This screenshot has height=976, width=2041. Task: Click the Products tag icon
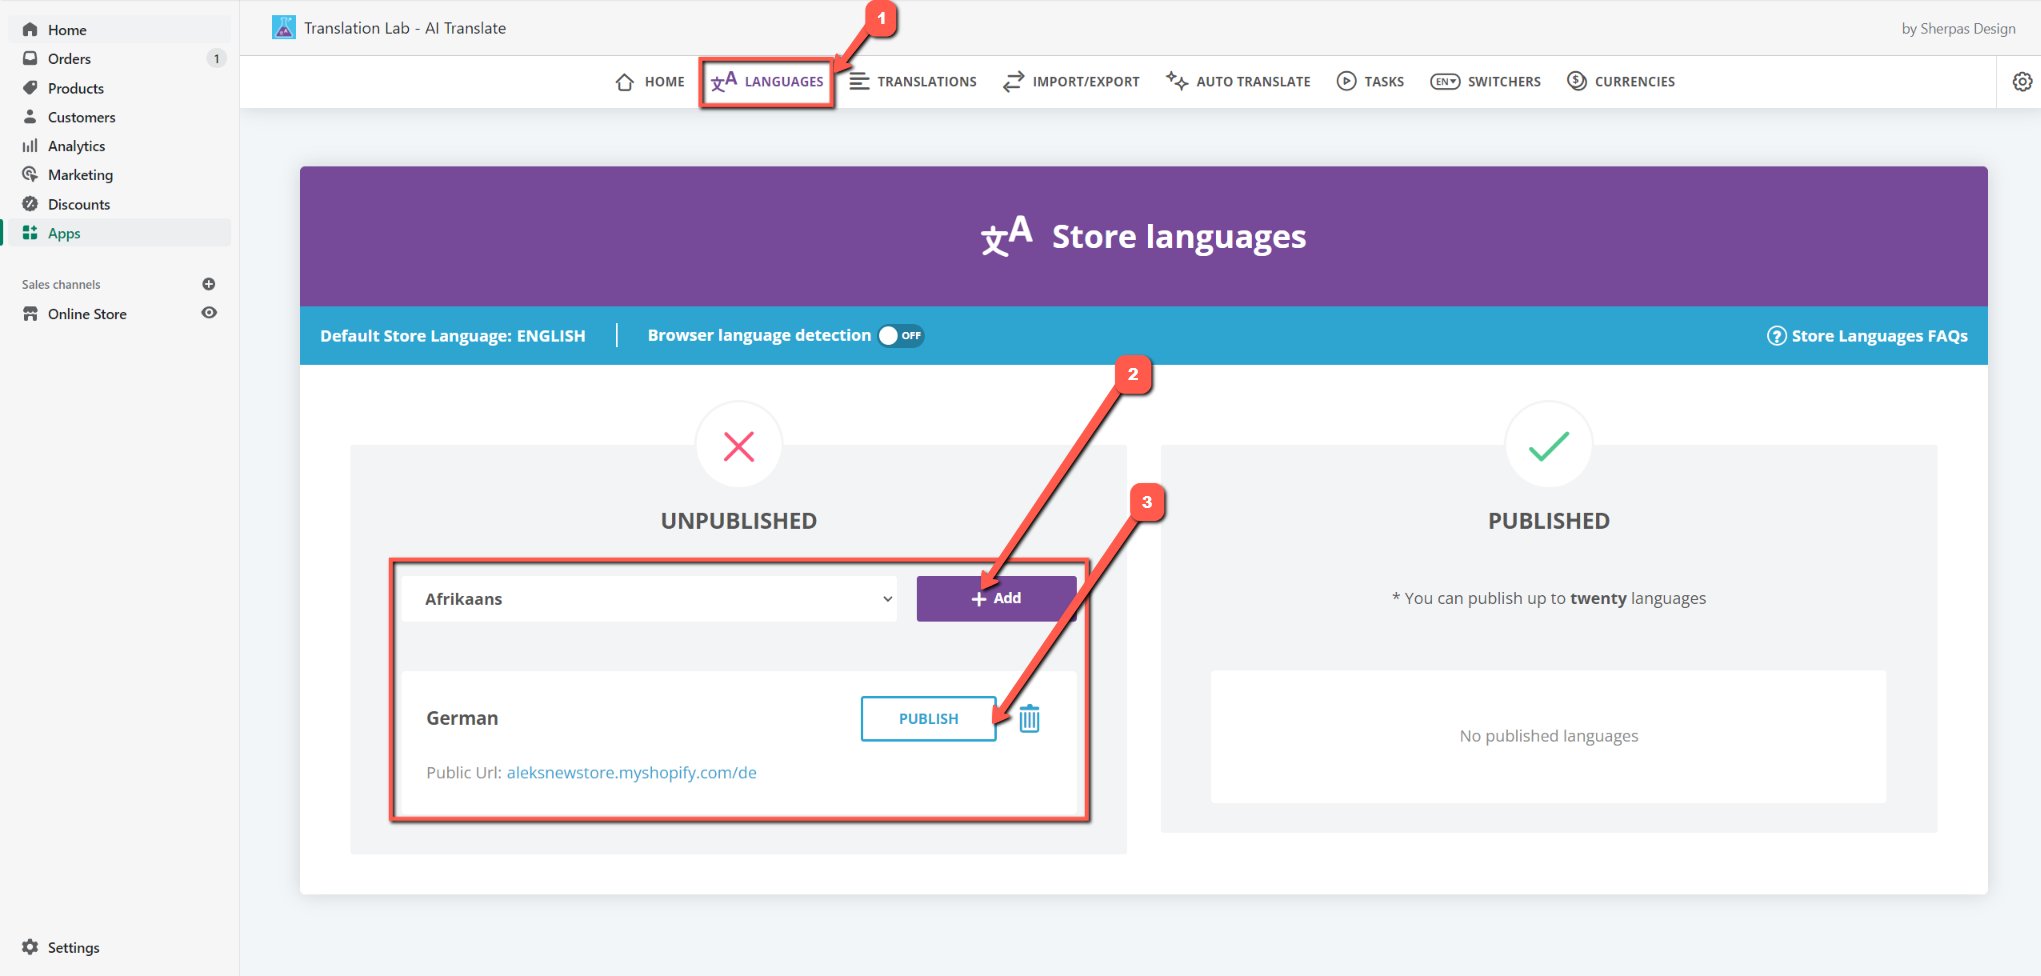click(30, 88)
